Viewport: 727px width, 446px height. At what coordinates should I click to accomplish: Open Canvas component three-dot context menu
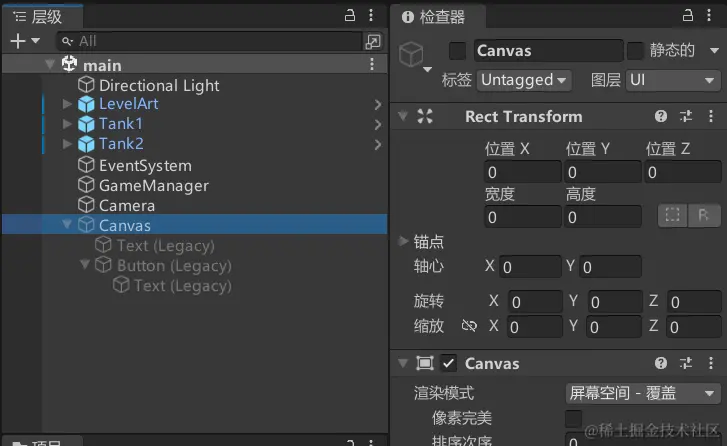point(711,363)
